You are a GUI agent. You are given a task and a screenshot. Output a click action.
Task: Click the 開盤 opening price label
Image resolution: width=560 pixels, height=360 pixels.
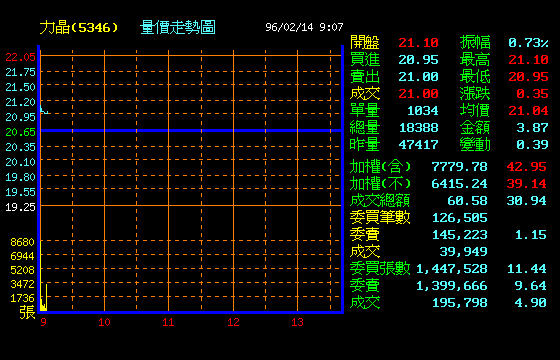click(x=365, y=42)
